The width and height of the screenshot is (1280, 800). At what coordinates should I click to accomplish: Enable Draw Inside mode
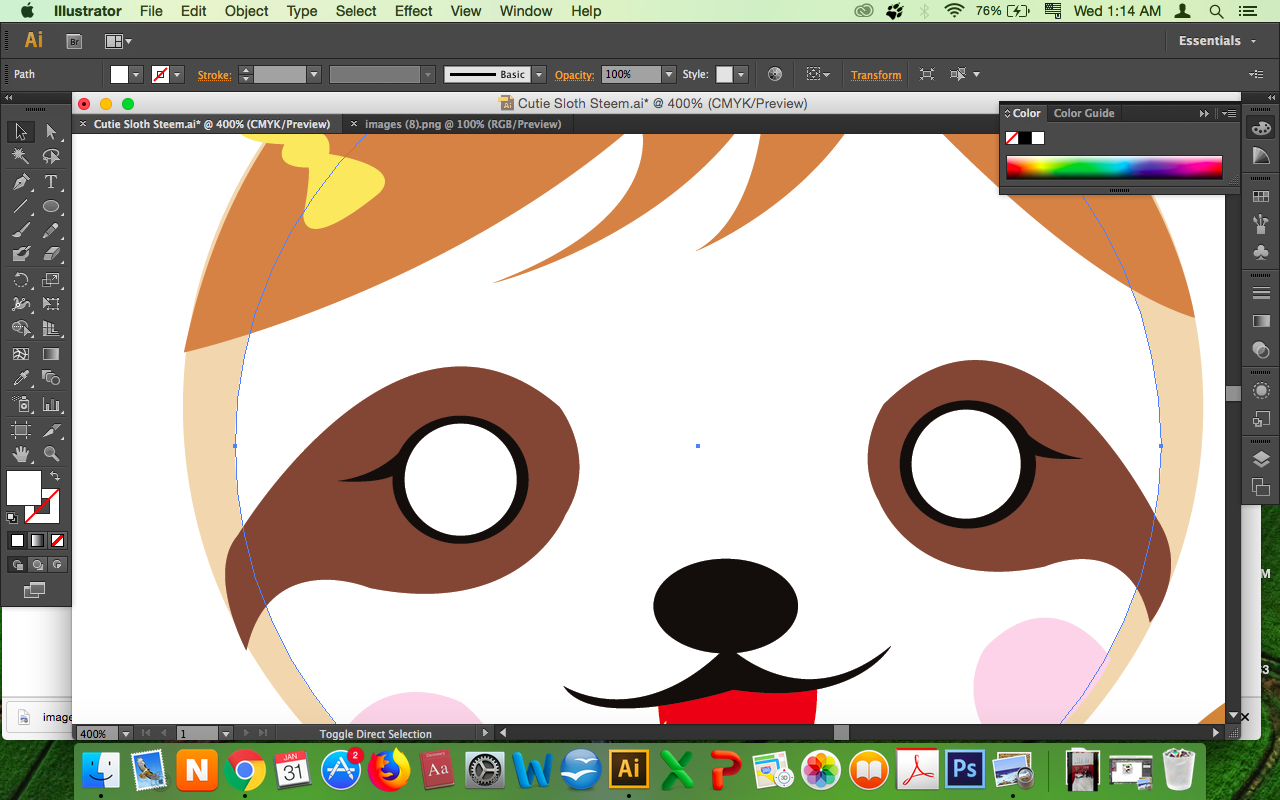[57, 565]
